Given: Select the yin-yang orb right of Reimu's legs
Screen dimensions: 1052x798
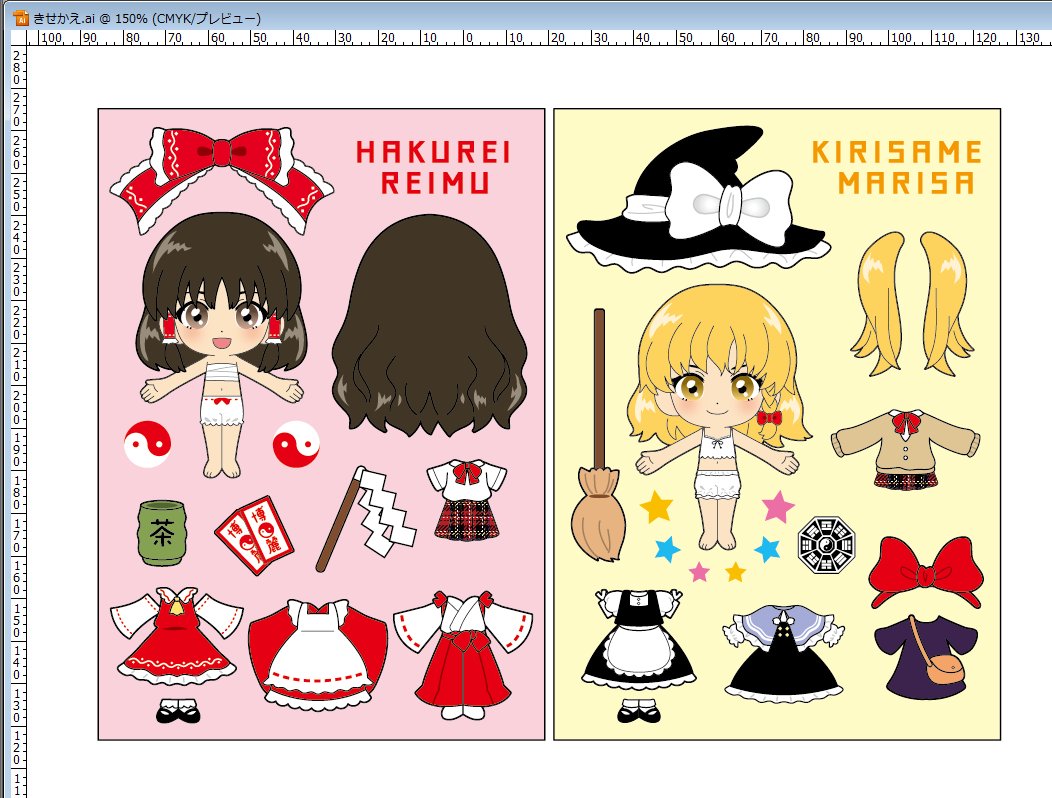Looking at the screenshot, I should point(296,444).
